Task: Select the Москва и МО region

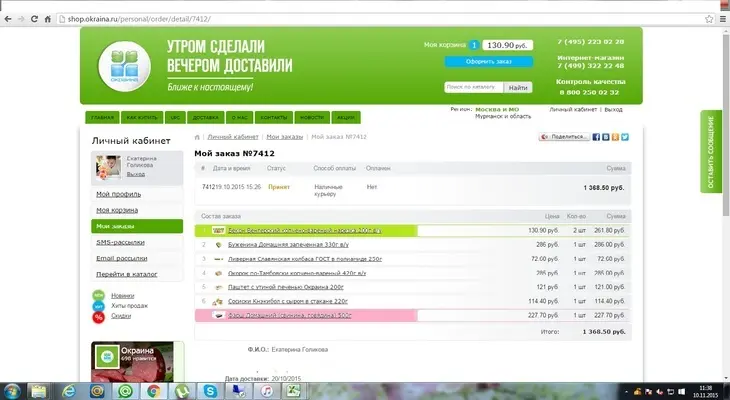Action: pos(497,109)
